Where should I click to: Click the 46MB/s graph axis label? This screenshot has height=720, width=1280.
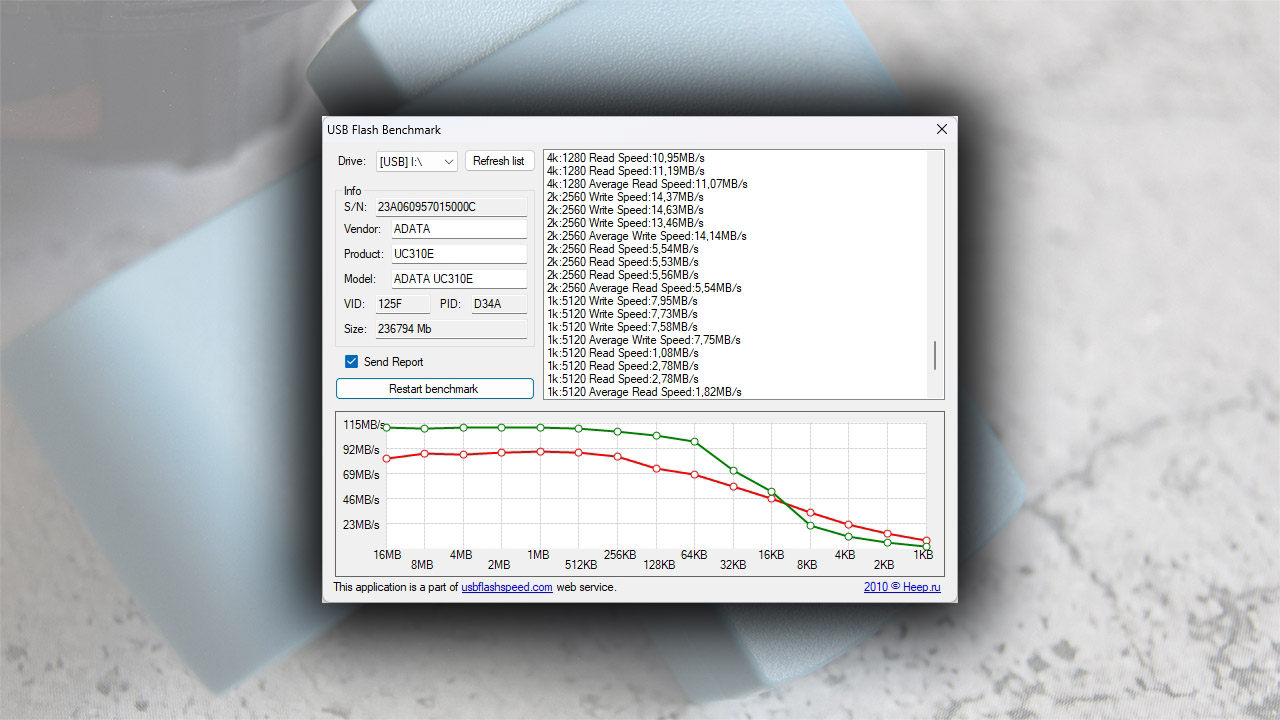[x=361, y=500]
